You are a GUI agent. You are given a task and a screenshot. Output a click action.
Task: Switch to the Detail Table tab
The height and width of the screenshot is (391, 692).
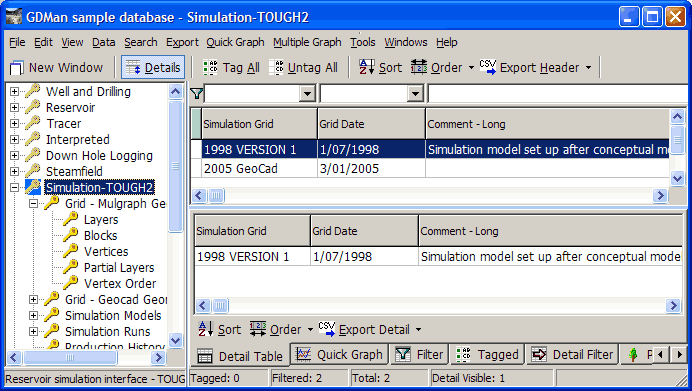(x=241, y=356)
